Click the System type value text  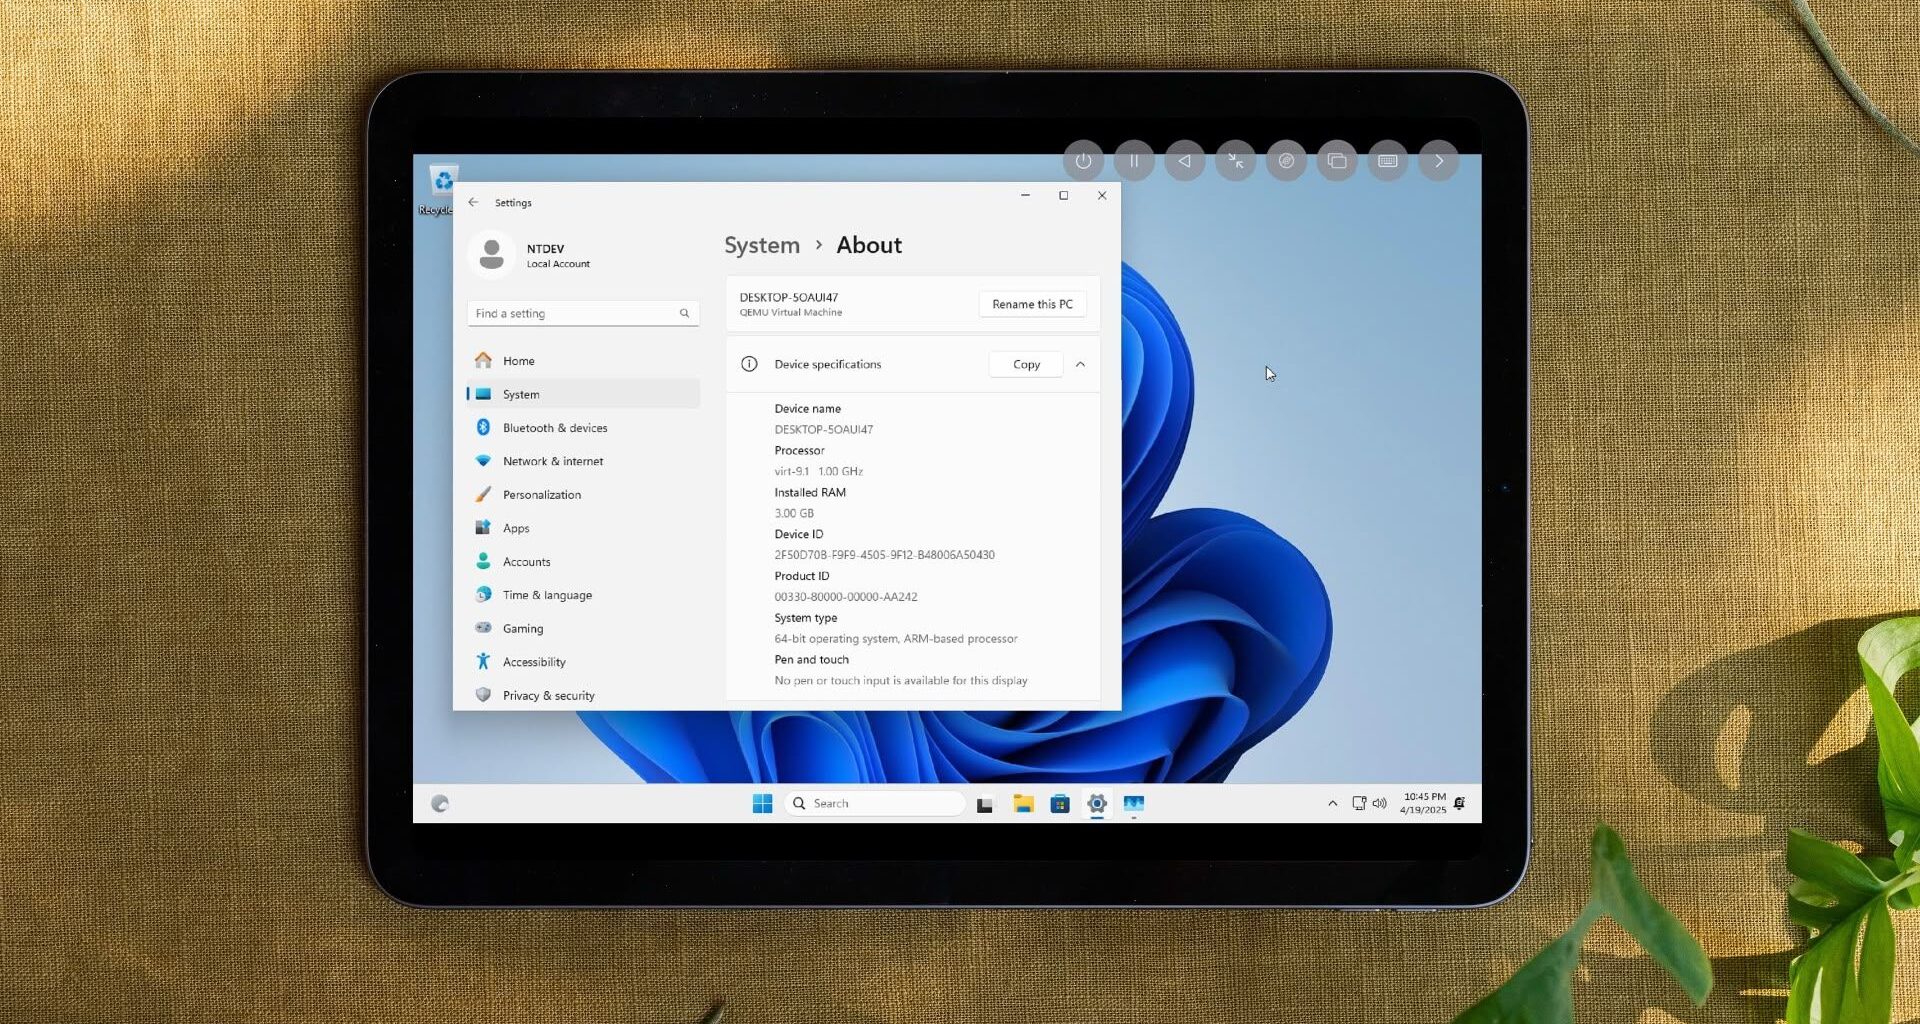(895, 639)
